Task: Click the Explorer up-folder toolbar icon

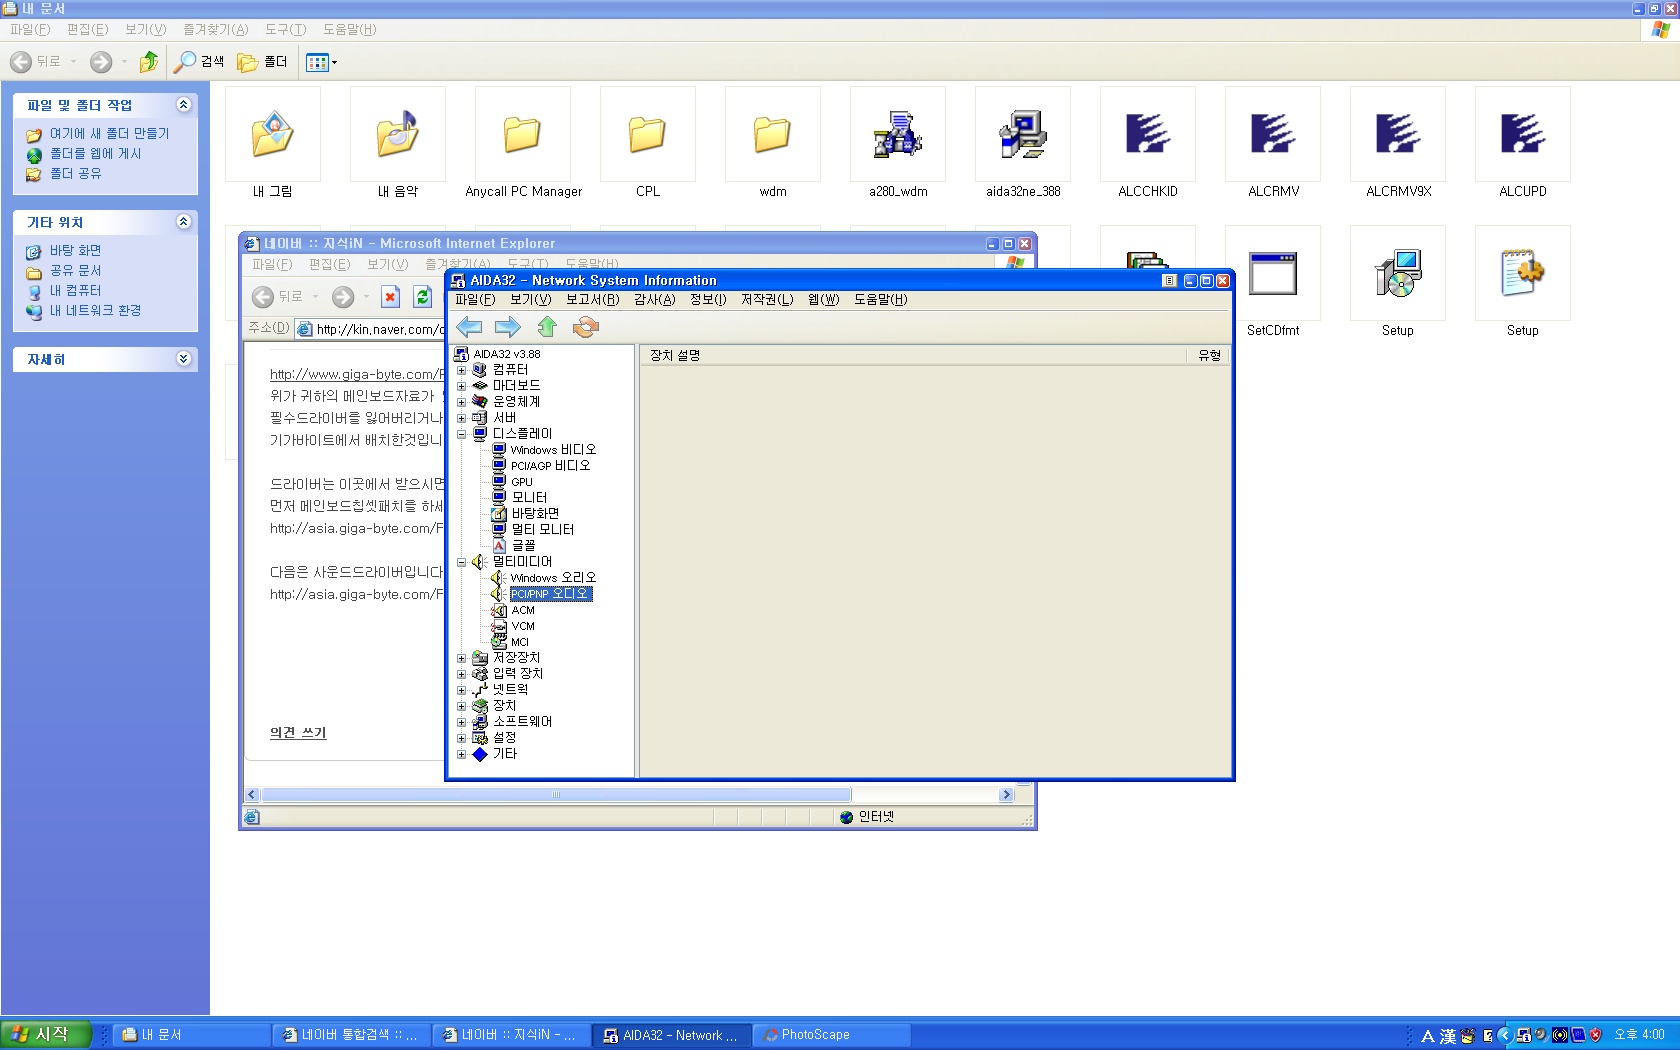Action: pos(149,62)
